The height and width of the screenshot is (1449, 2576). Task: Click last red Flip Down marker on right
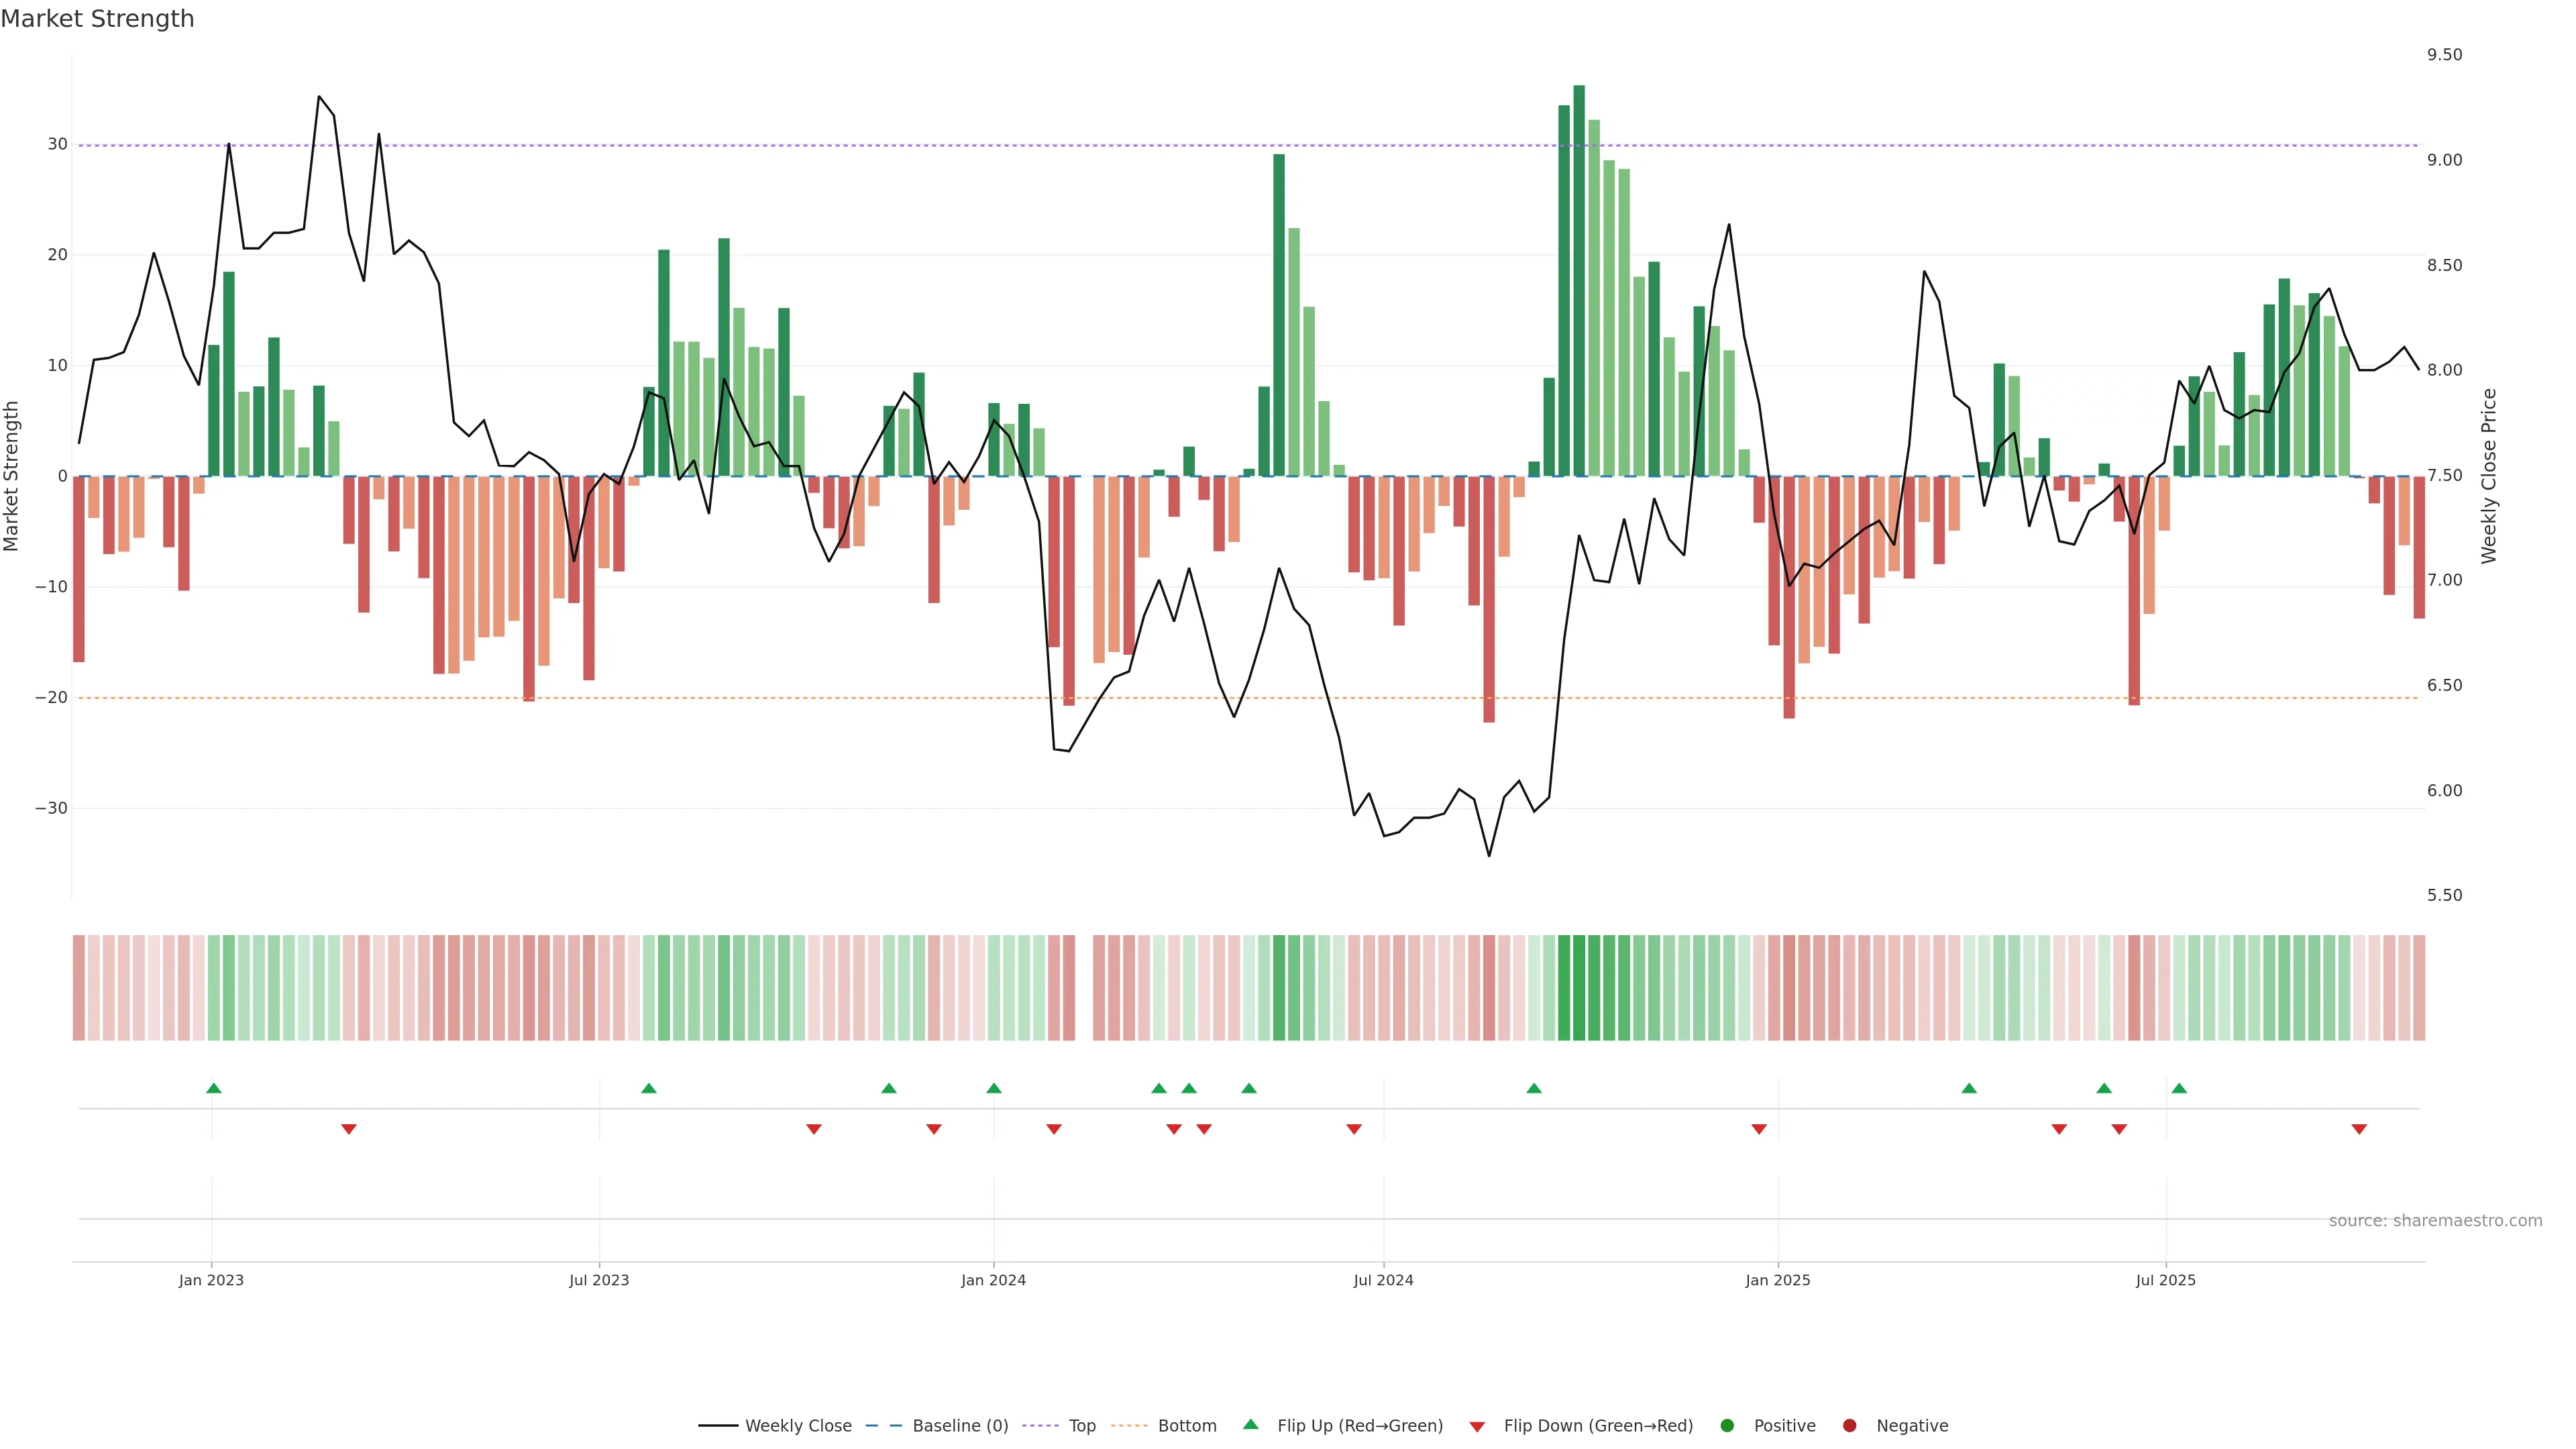[2359, 1129]
